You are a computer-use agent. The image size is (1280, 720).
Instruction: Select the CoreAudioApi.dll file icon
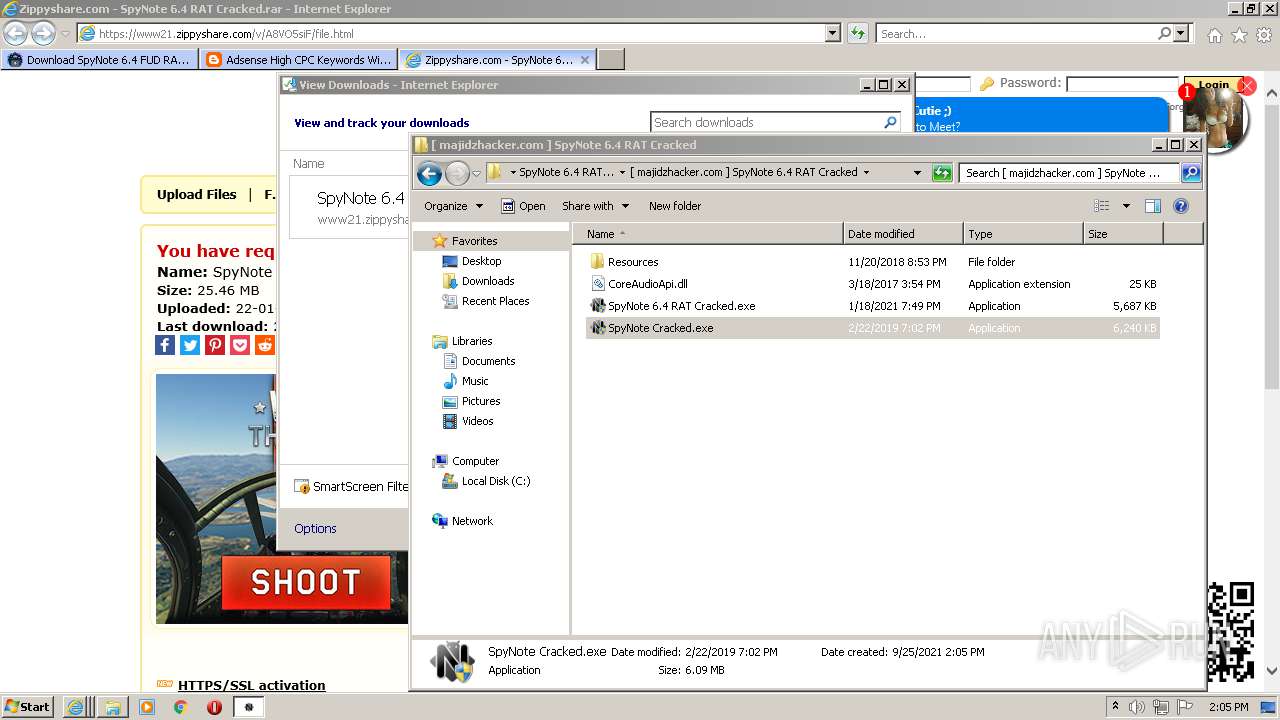coord(598,284)
